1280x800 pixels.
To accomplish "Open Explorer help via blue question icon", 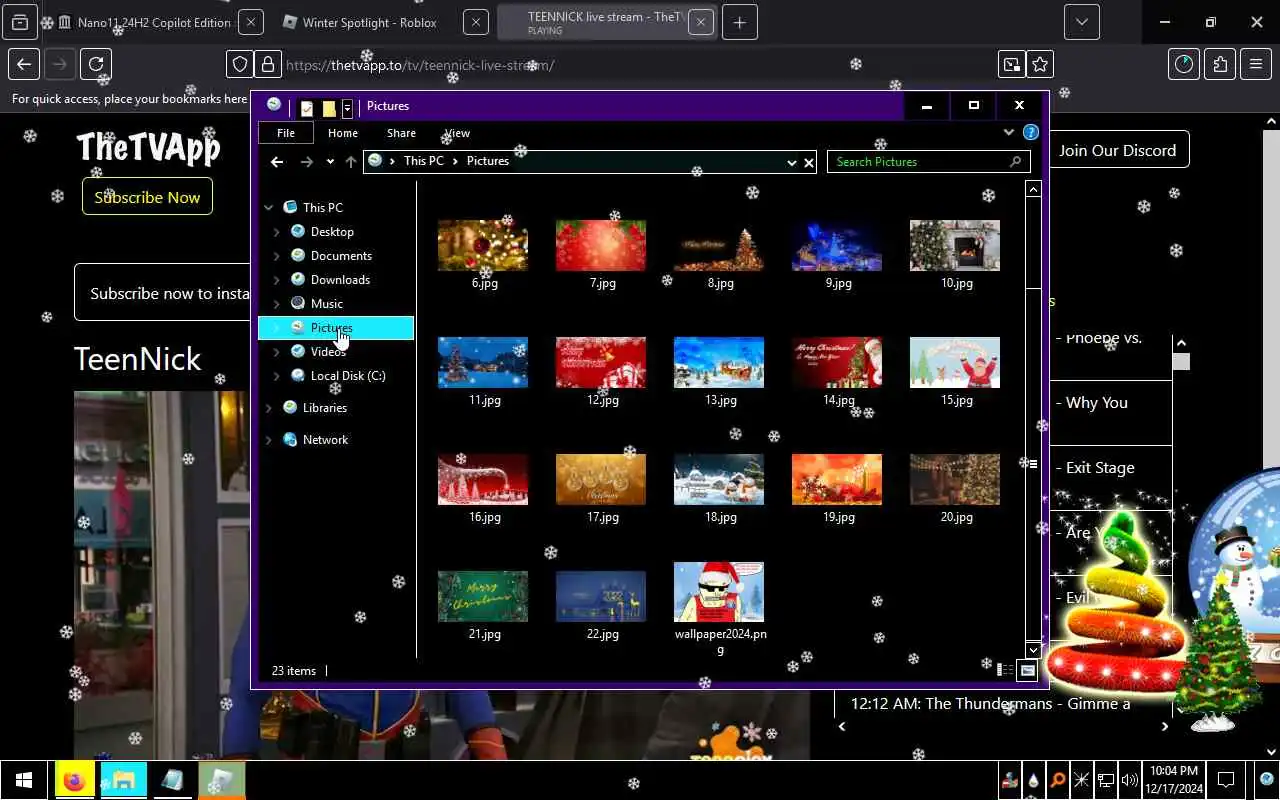I will 1031,132.
